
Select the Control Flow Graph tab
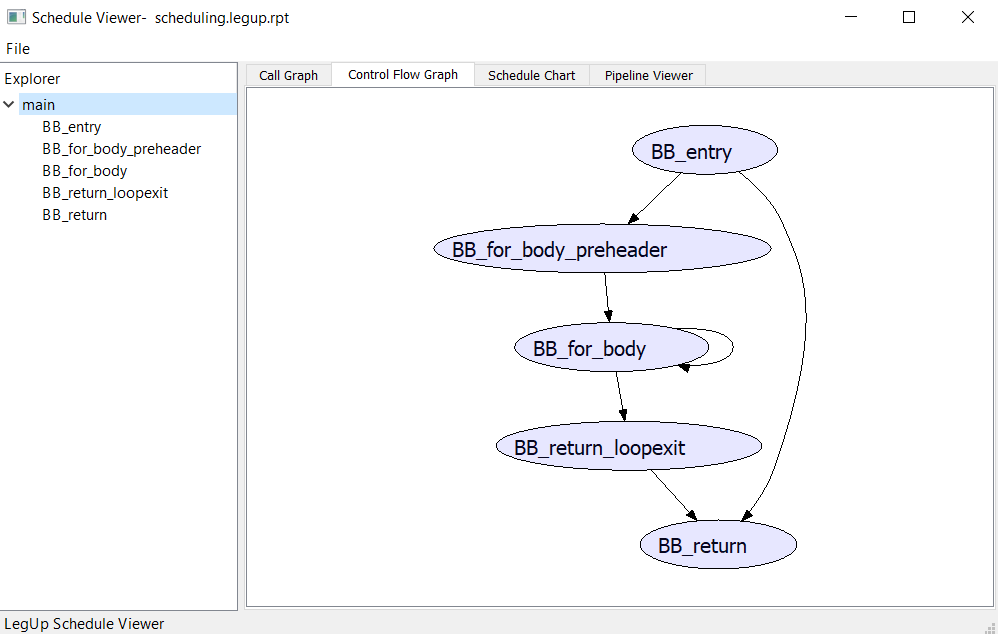403,74
